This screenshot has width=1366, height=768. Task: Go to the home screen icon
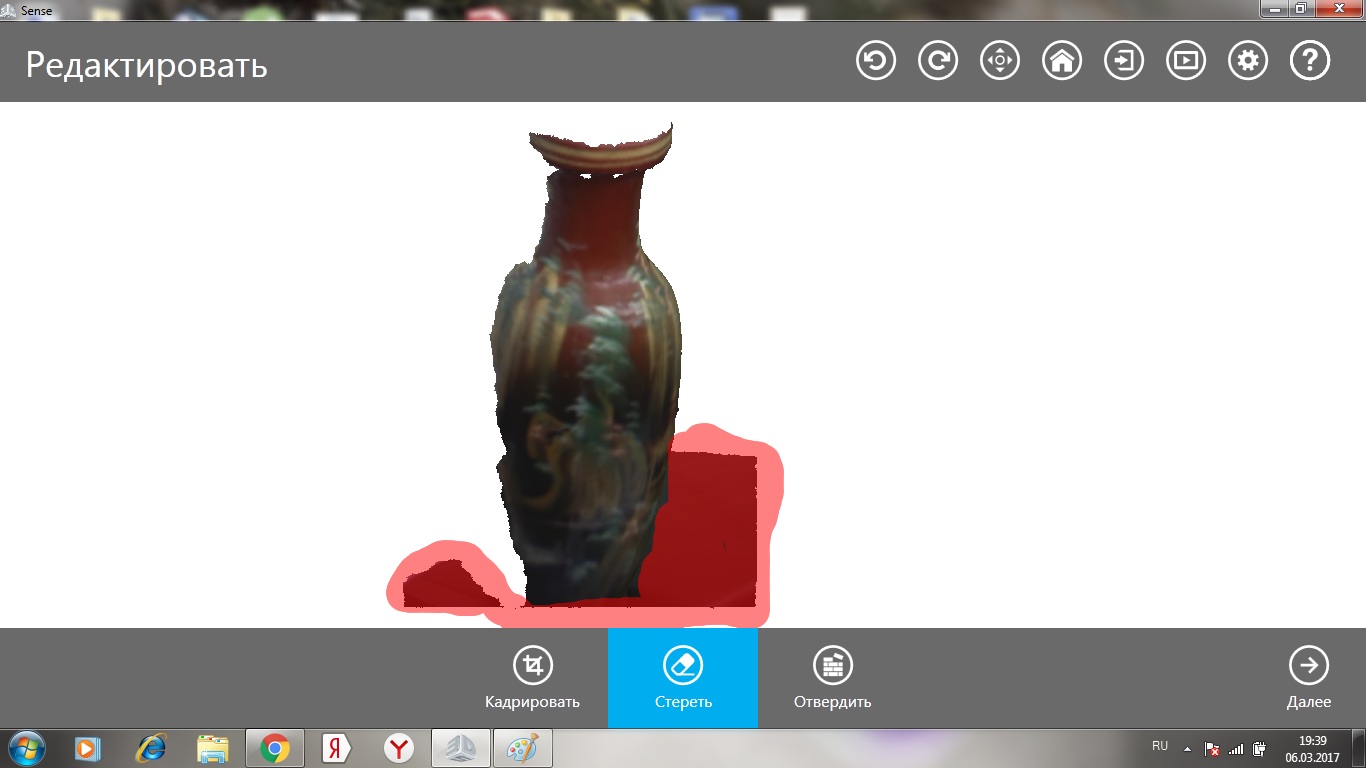(x=1062, y=61)
